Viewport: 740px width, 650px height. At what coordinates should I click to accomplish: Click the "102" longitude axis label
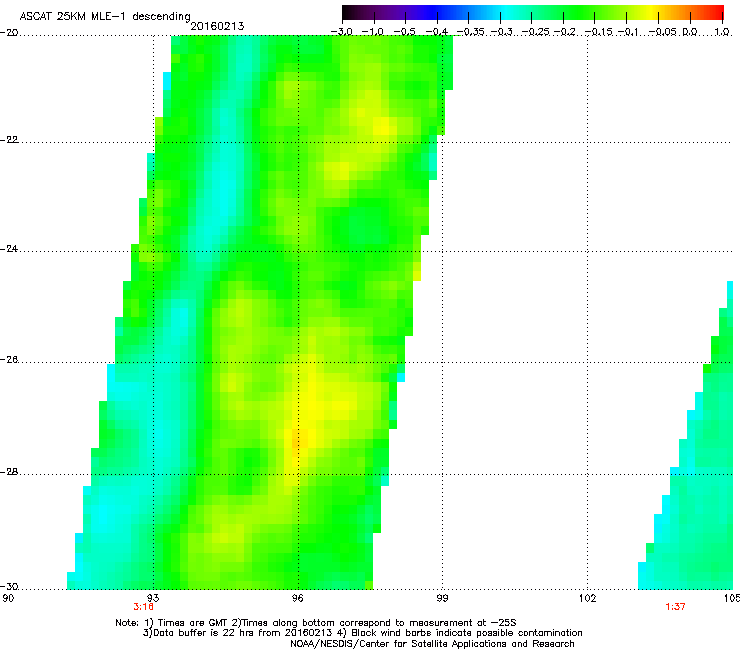coord(587,599)
